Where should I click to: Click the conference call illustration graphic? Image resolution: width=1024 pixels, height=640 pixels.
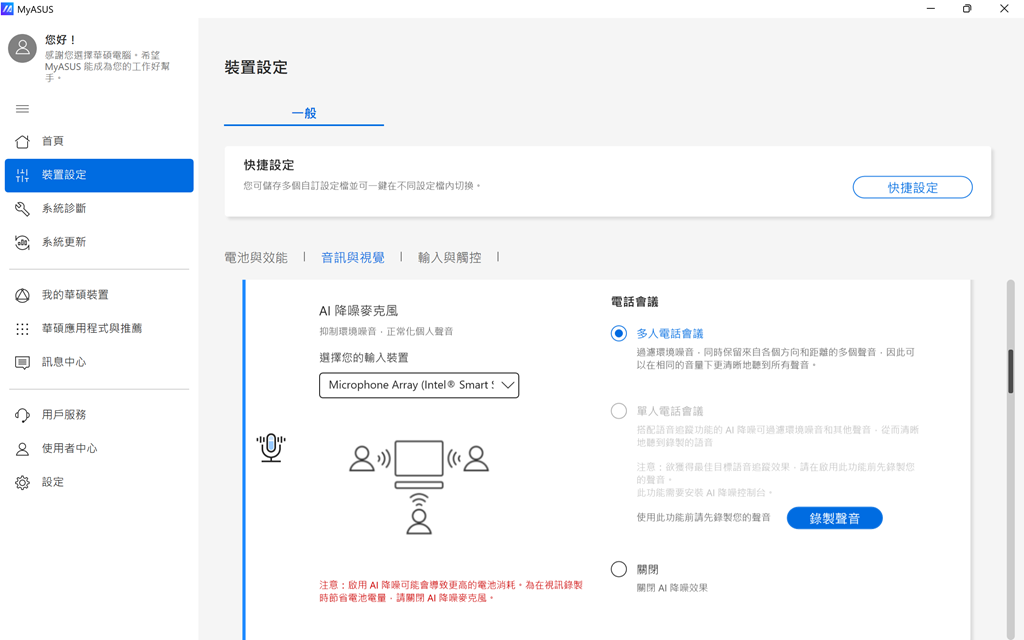coord(419,487)
